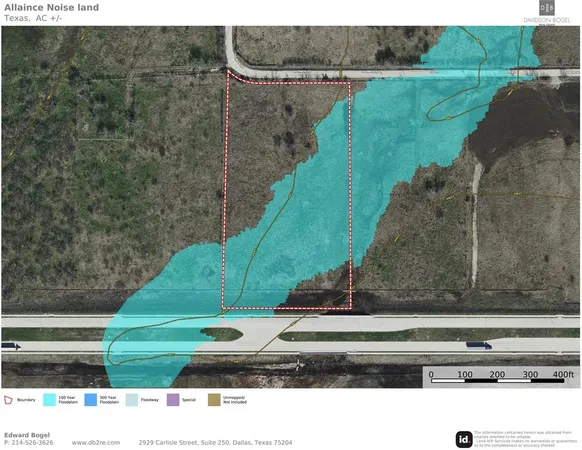Select the 500 Year Floodplain swatch

pyautogui.click(x=91, y=400)
